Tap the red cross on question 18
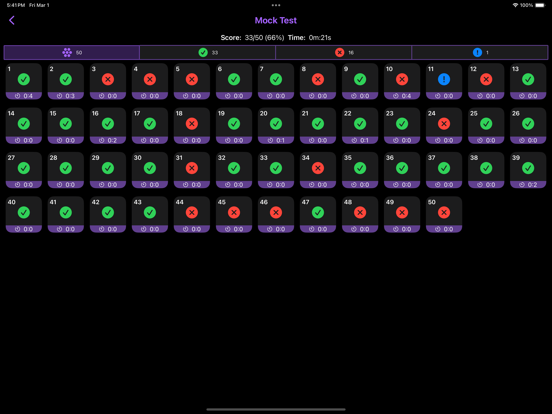Image resolution: width=552 pixels, height=414 pixels. tap(192, 124)
